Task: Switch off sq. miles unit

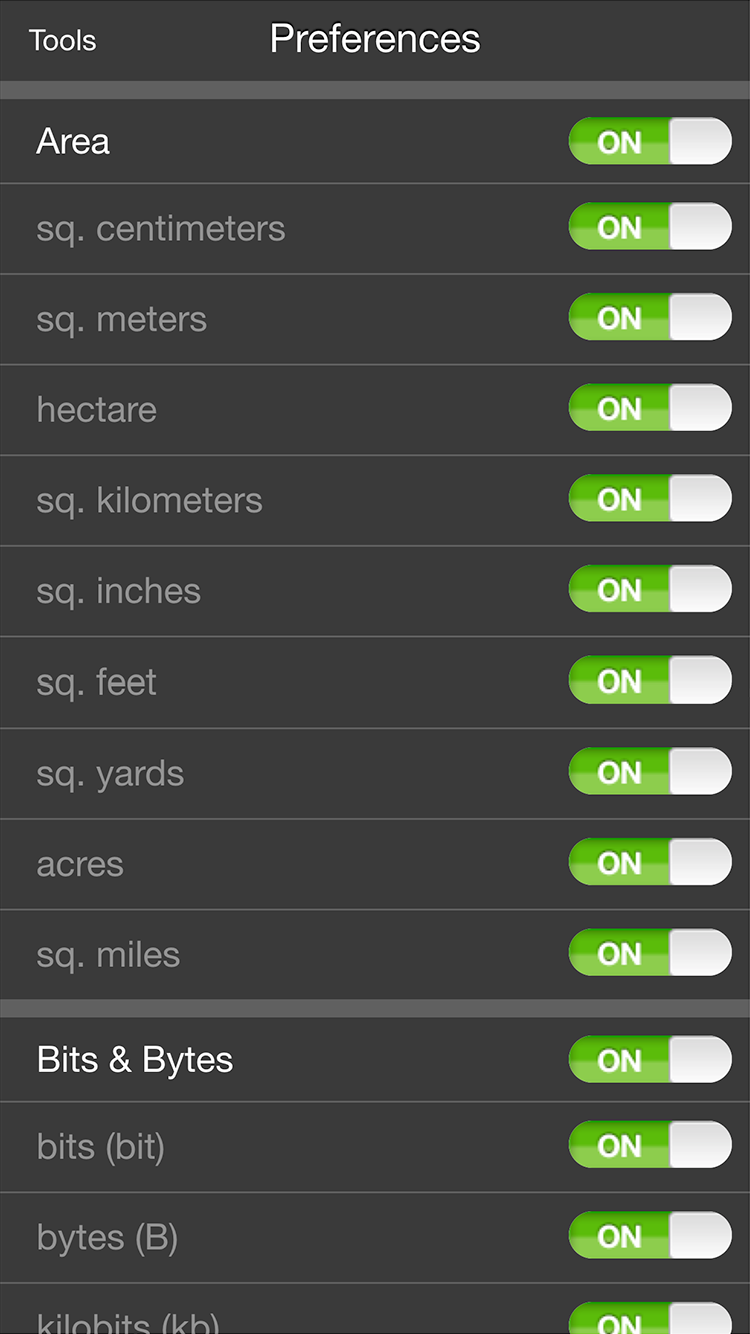Action: (x=650, y=953)
